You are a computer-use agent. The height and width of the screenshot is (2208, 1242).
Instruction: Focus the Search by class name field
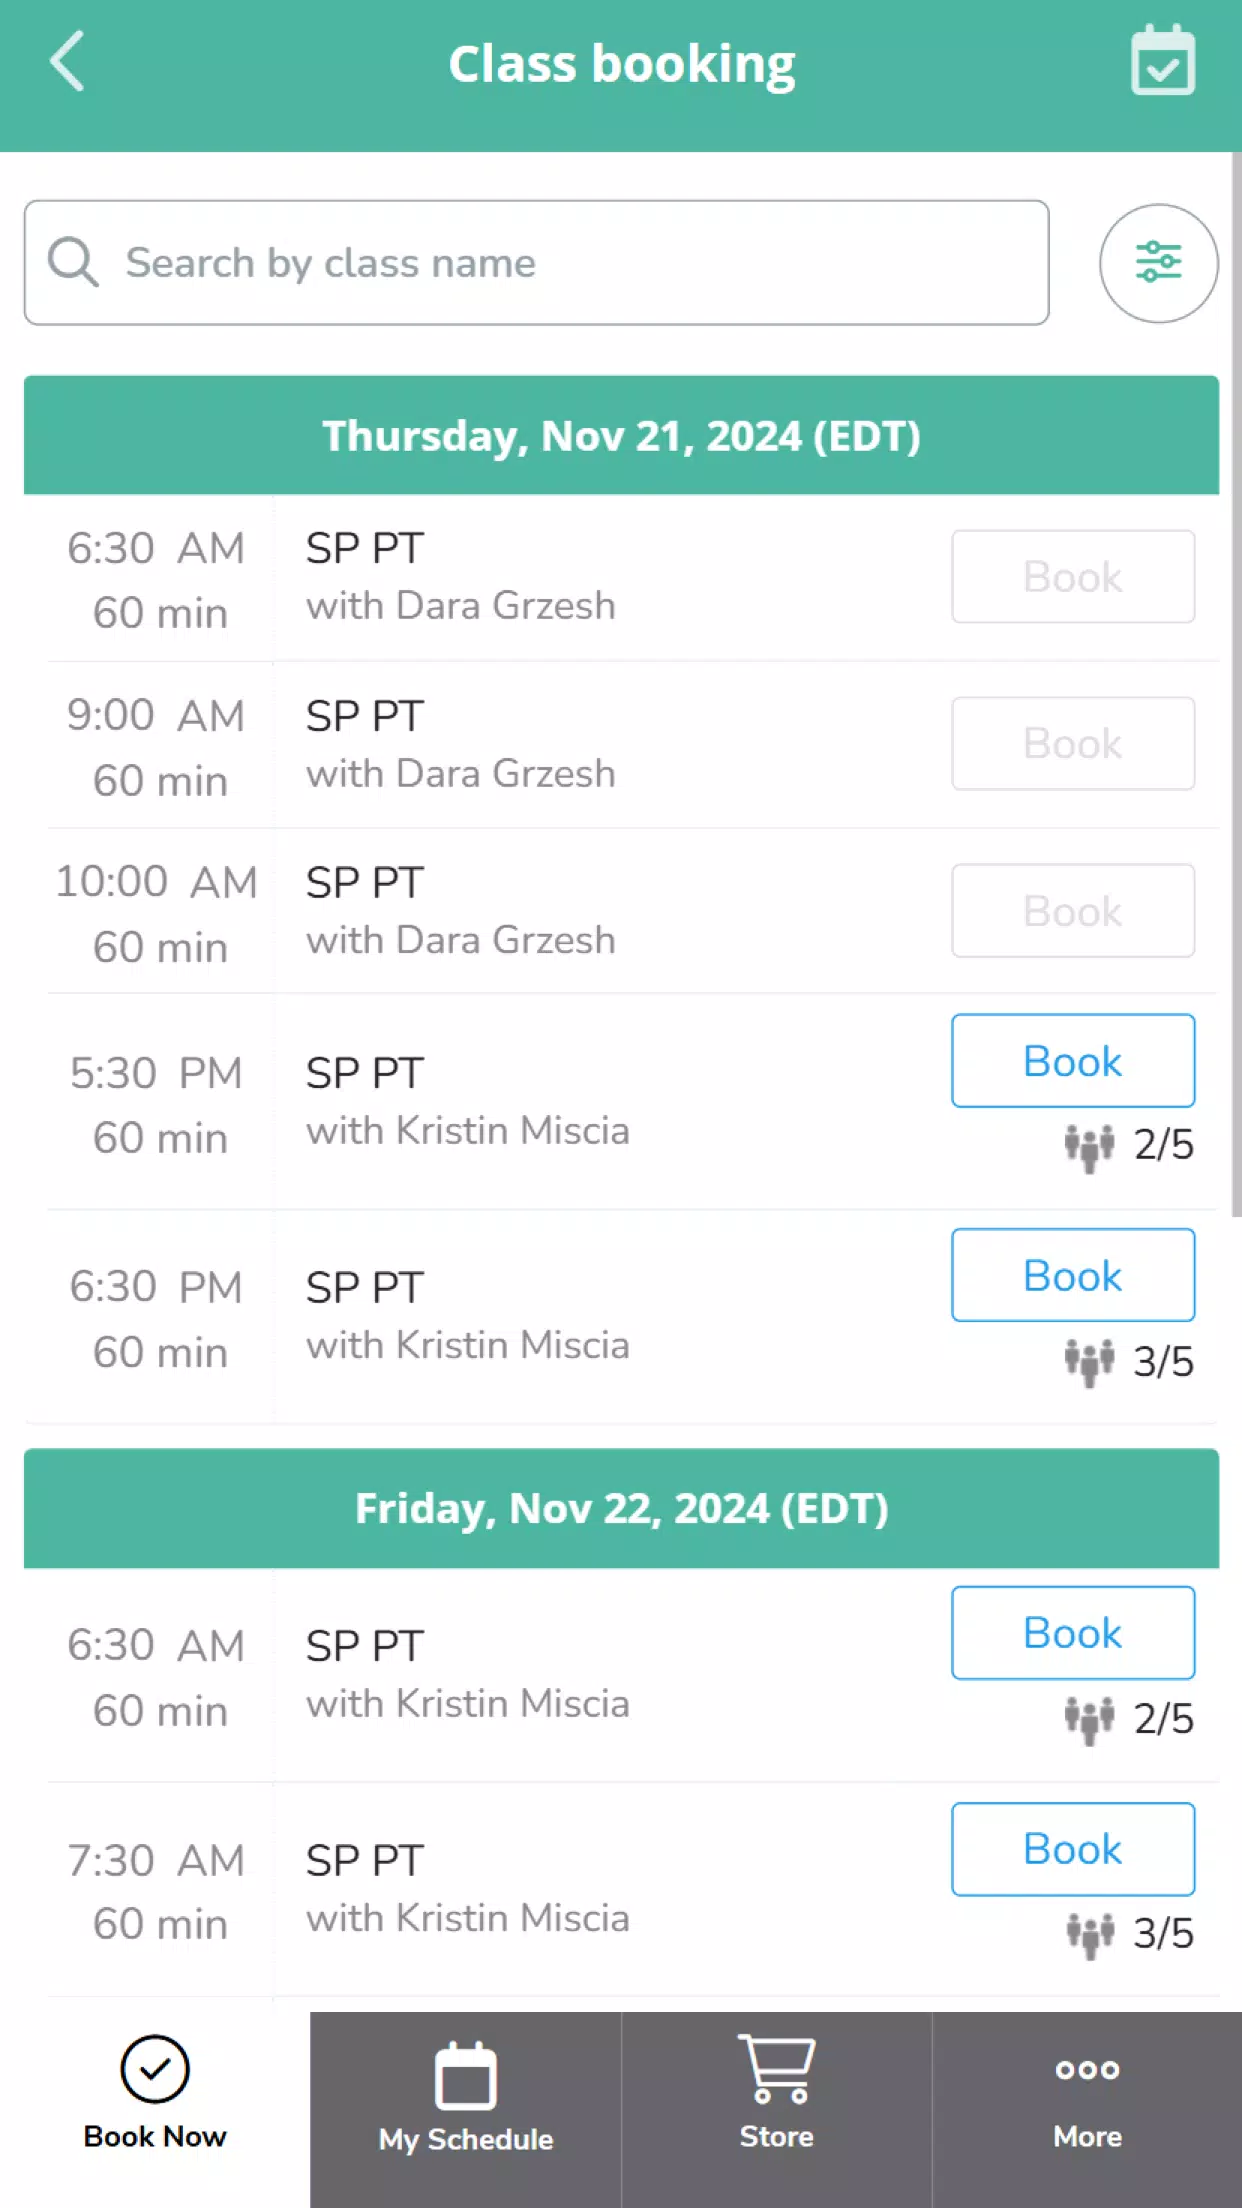point(536,263)
